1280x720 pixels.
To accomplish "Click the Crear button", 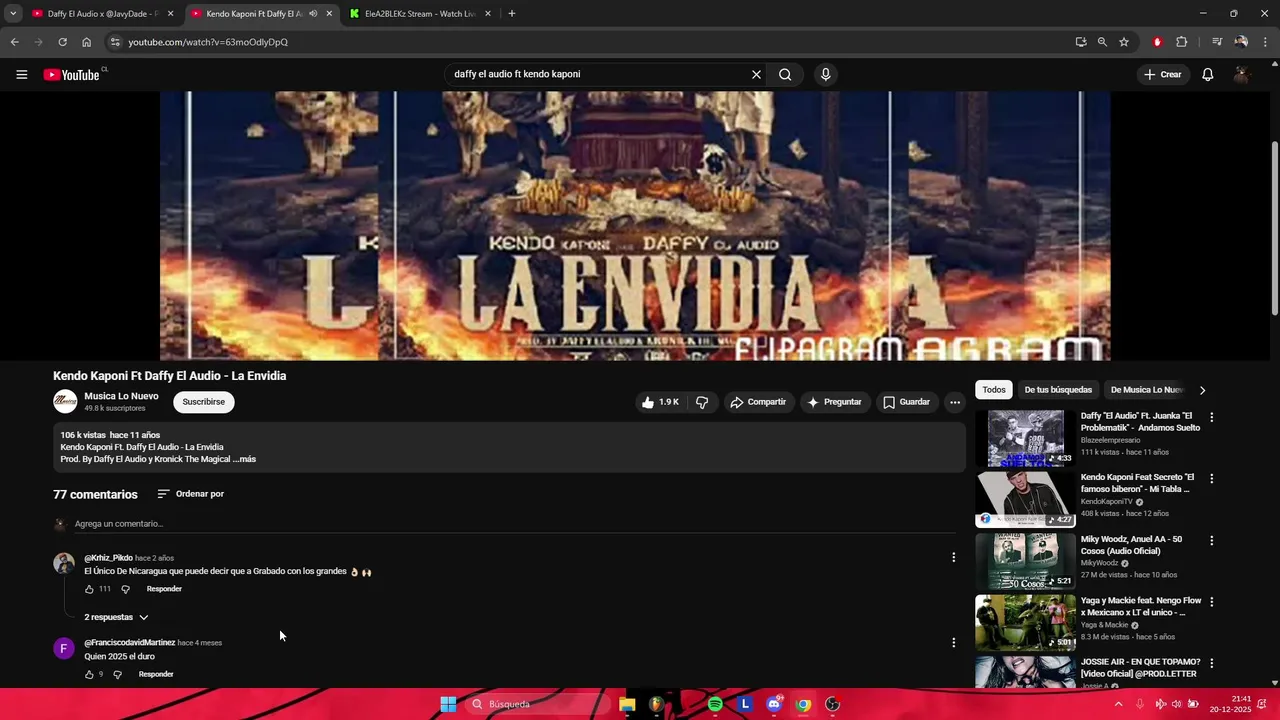I will (x=1163, y=74).
